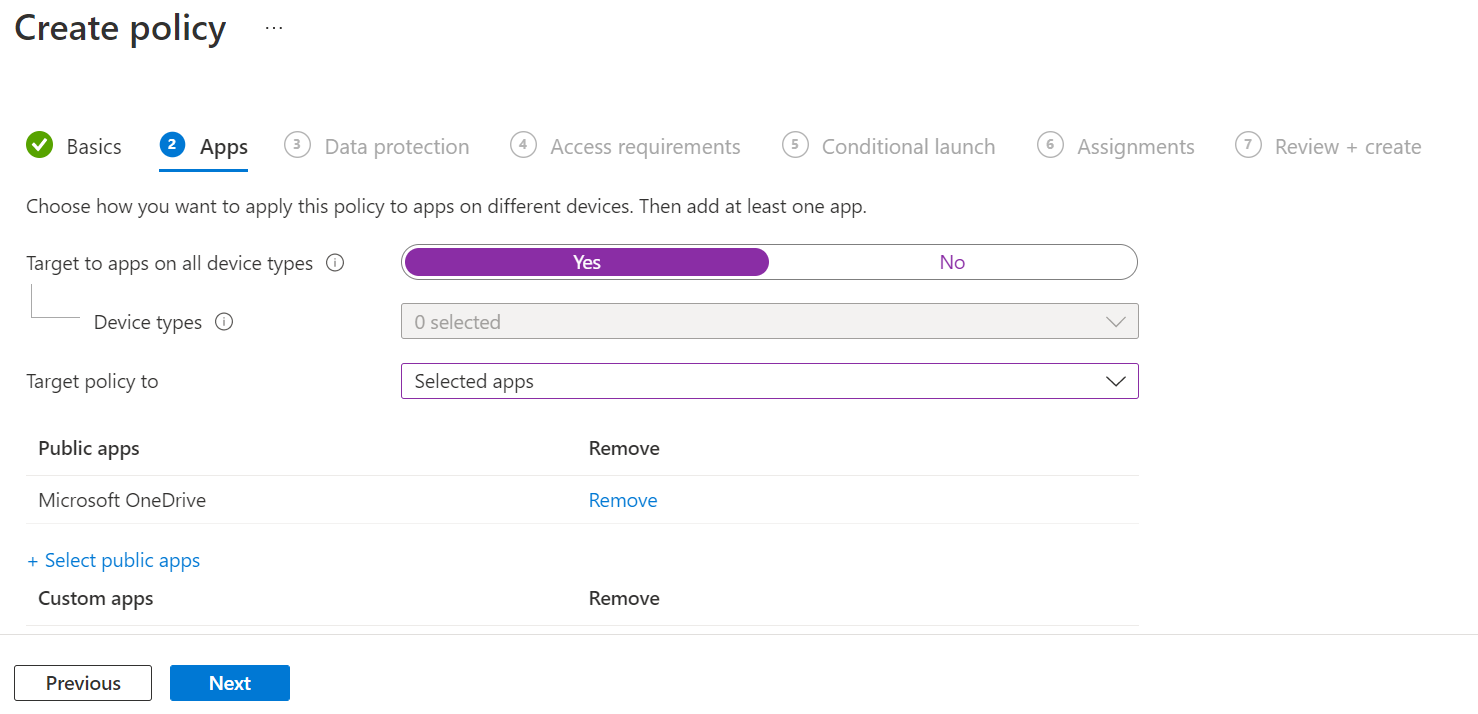This screenshot has width=1478, height=714.
Task: Click the info icon beside Target to apps on all device types
Action: [x=336, y=263]
